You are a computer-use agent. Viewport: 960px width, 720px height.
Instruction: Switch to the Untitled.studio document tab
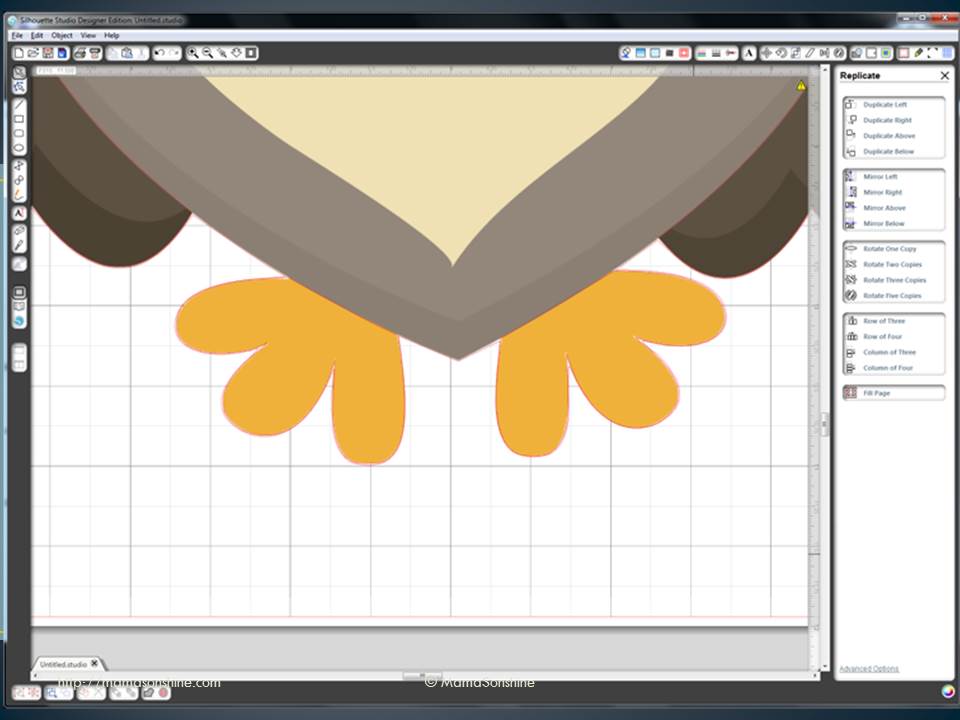point(63,663)
